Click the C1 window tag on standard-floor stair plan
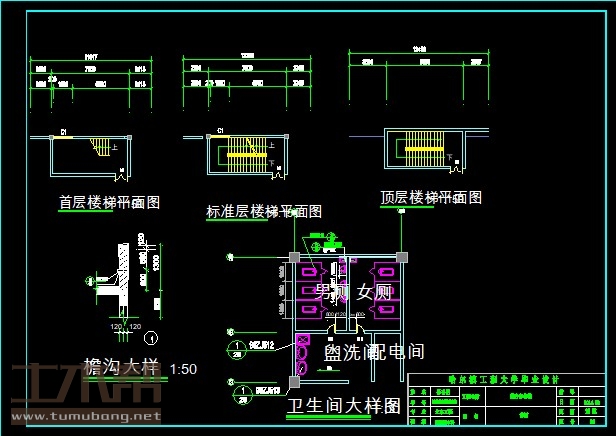Viewport: 616px width, 436px height. 220,130
